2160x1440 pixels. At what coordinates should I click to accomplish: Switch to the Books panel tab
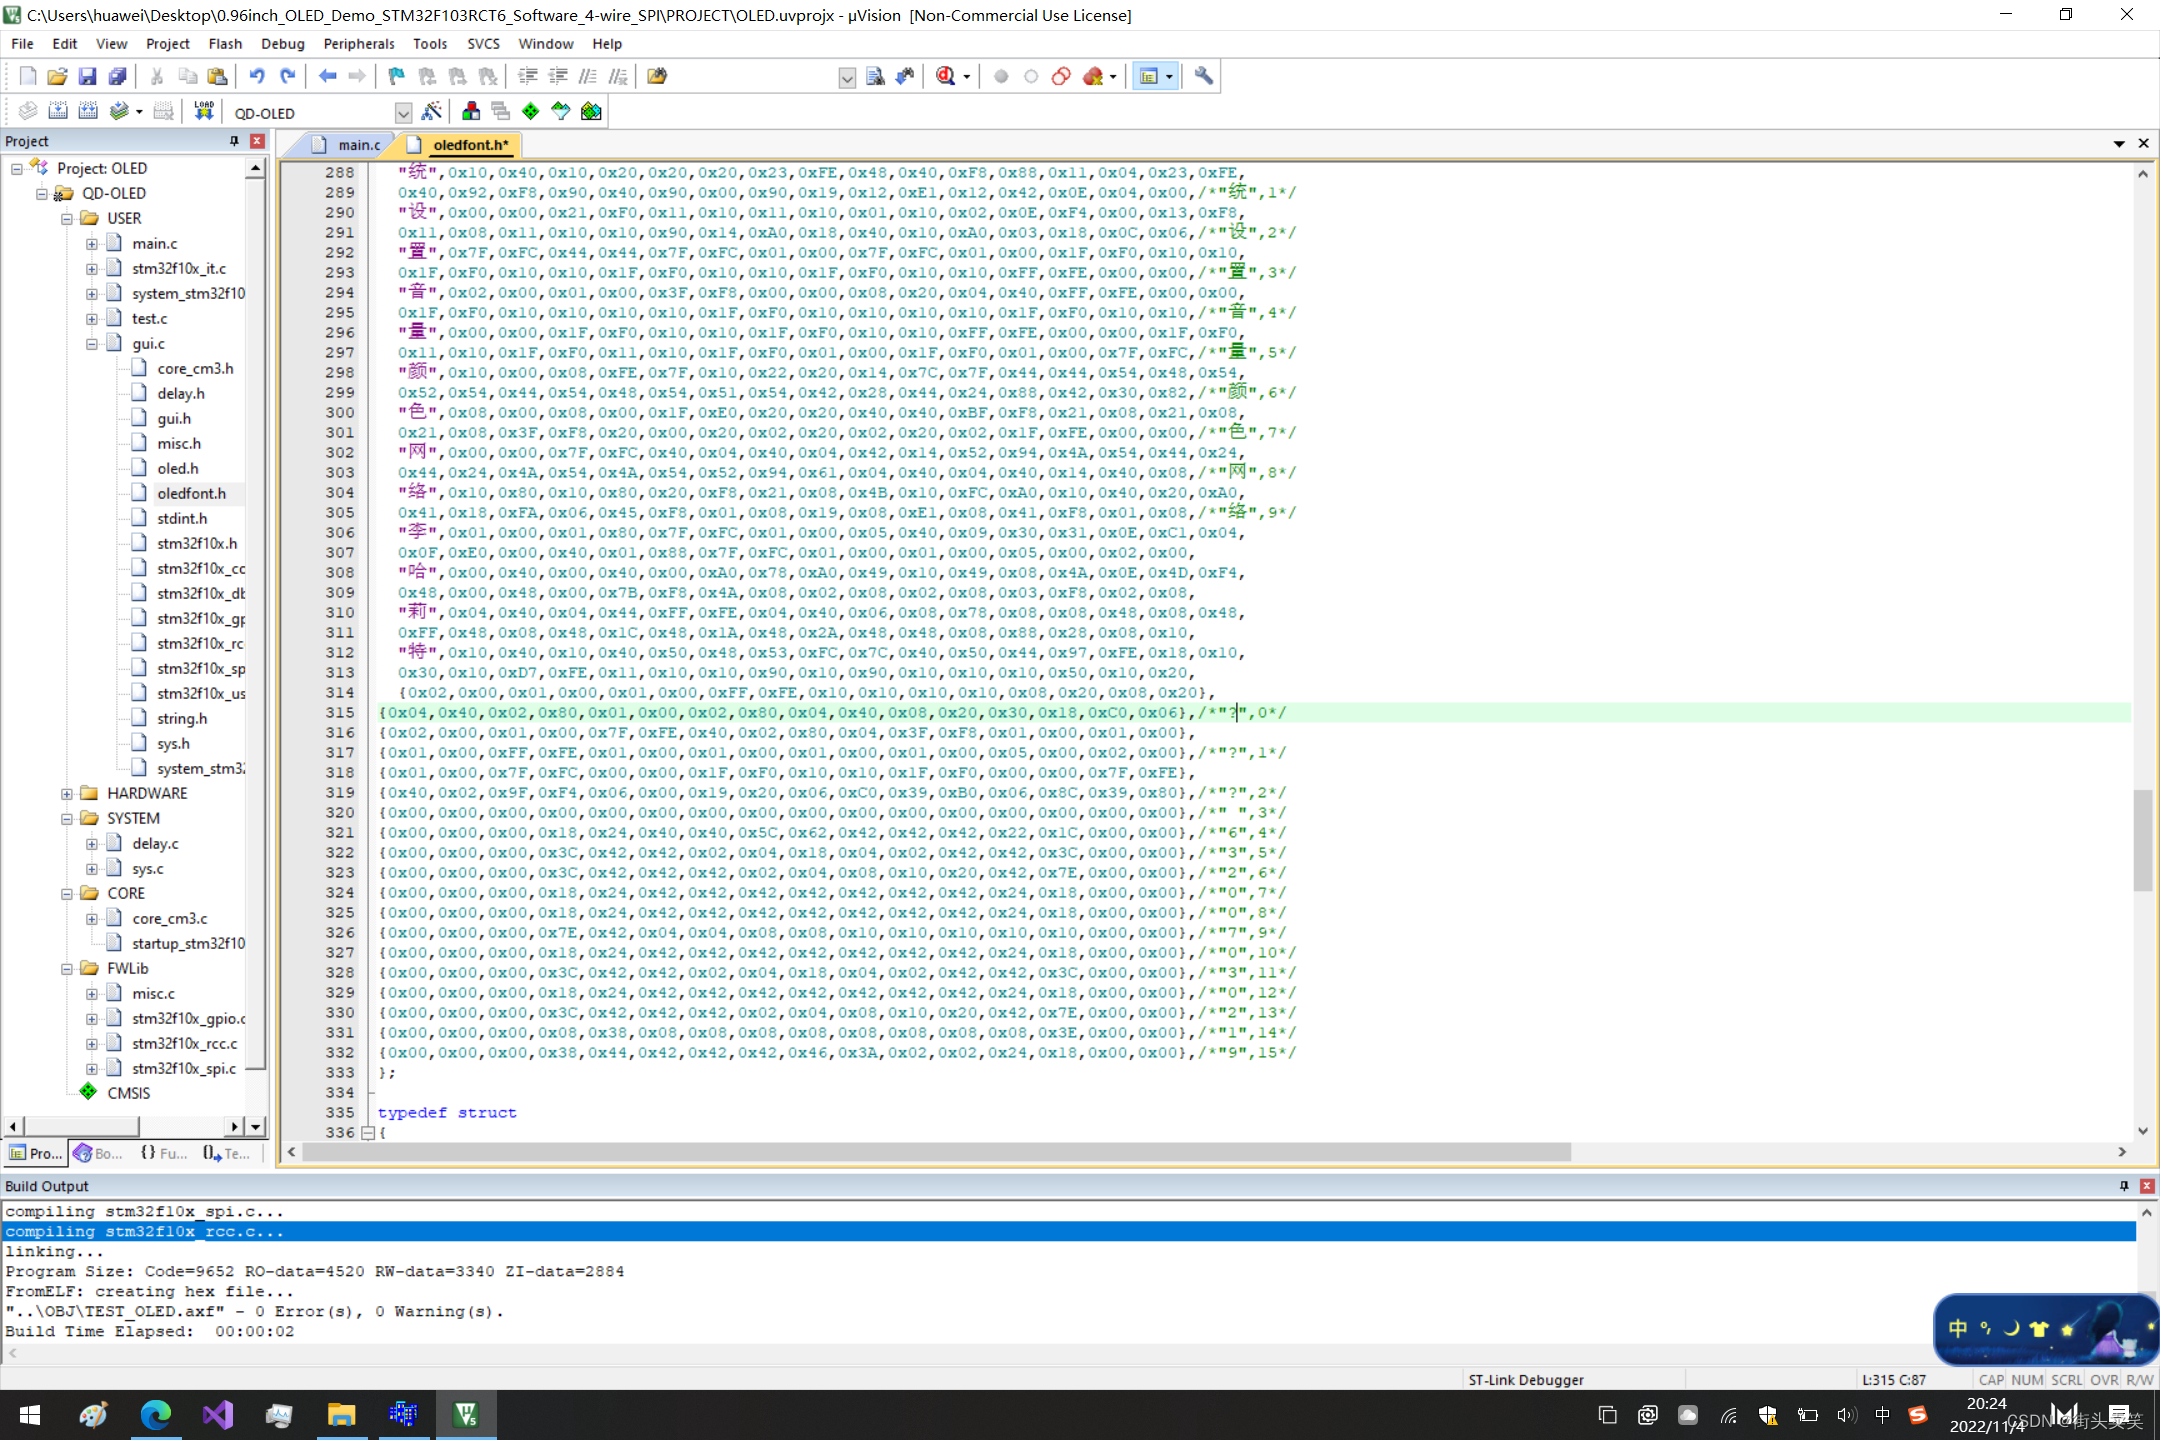tap(98, 1153)
